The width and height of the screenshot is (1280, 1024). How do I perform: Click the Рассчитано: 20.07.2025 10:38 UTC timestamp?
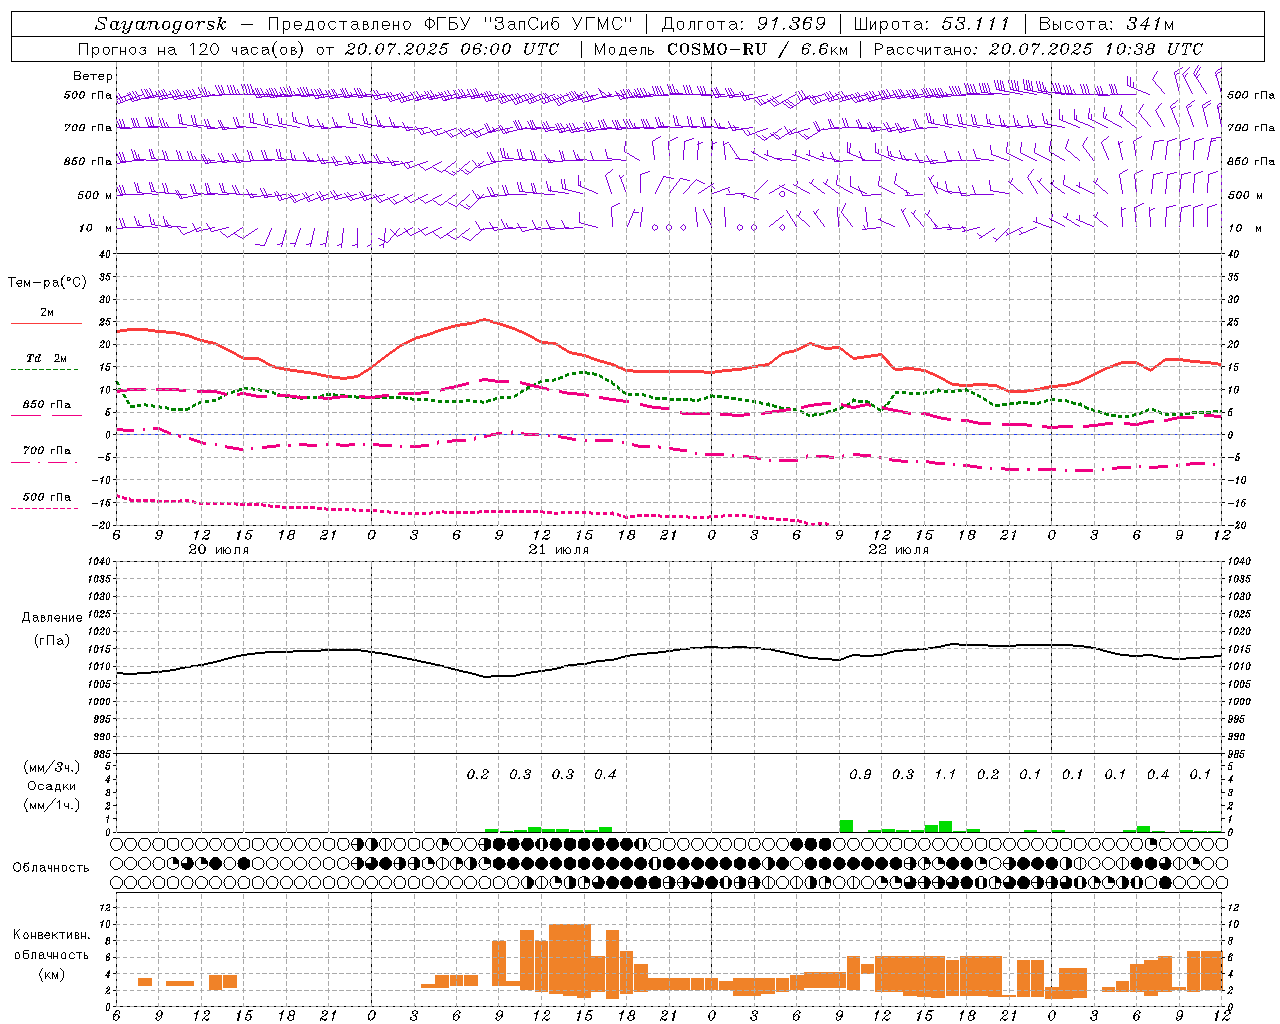(x=1038, y=49)
